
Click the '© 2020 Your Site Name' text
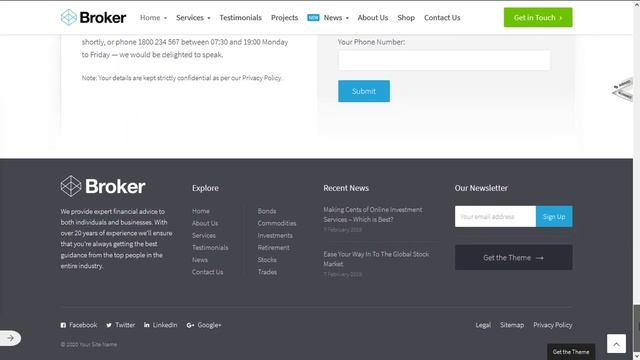pyautogui.click(x=89, y=344)
